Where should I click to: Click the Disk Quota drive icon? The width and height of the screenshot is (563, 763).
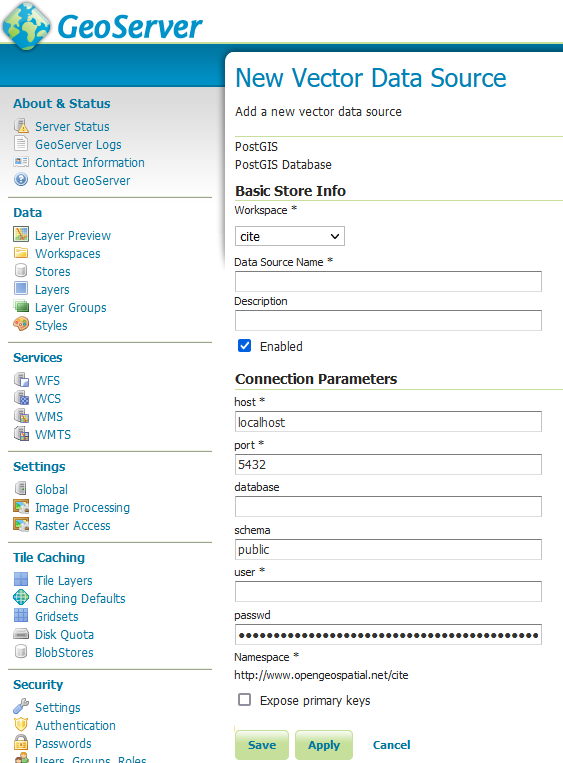tap(21, 634)
